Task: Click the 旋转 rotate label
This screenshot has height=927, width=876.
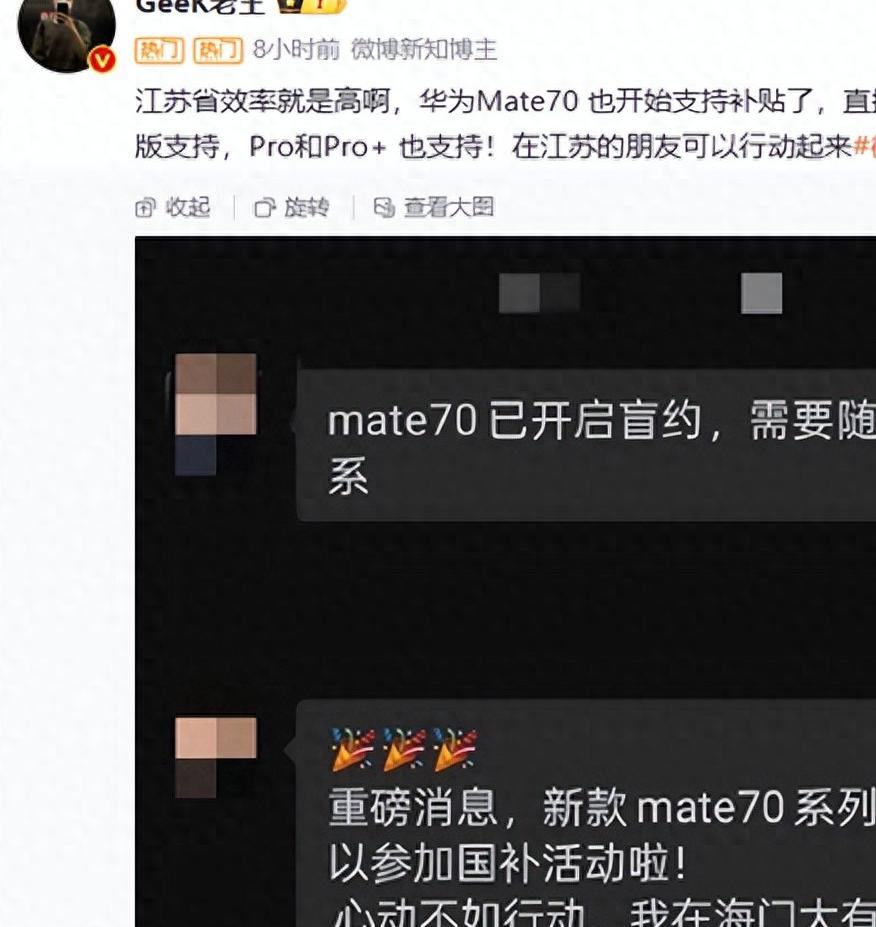Action: (306, 208)
